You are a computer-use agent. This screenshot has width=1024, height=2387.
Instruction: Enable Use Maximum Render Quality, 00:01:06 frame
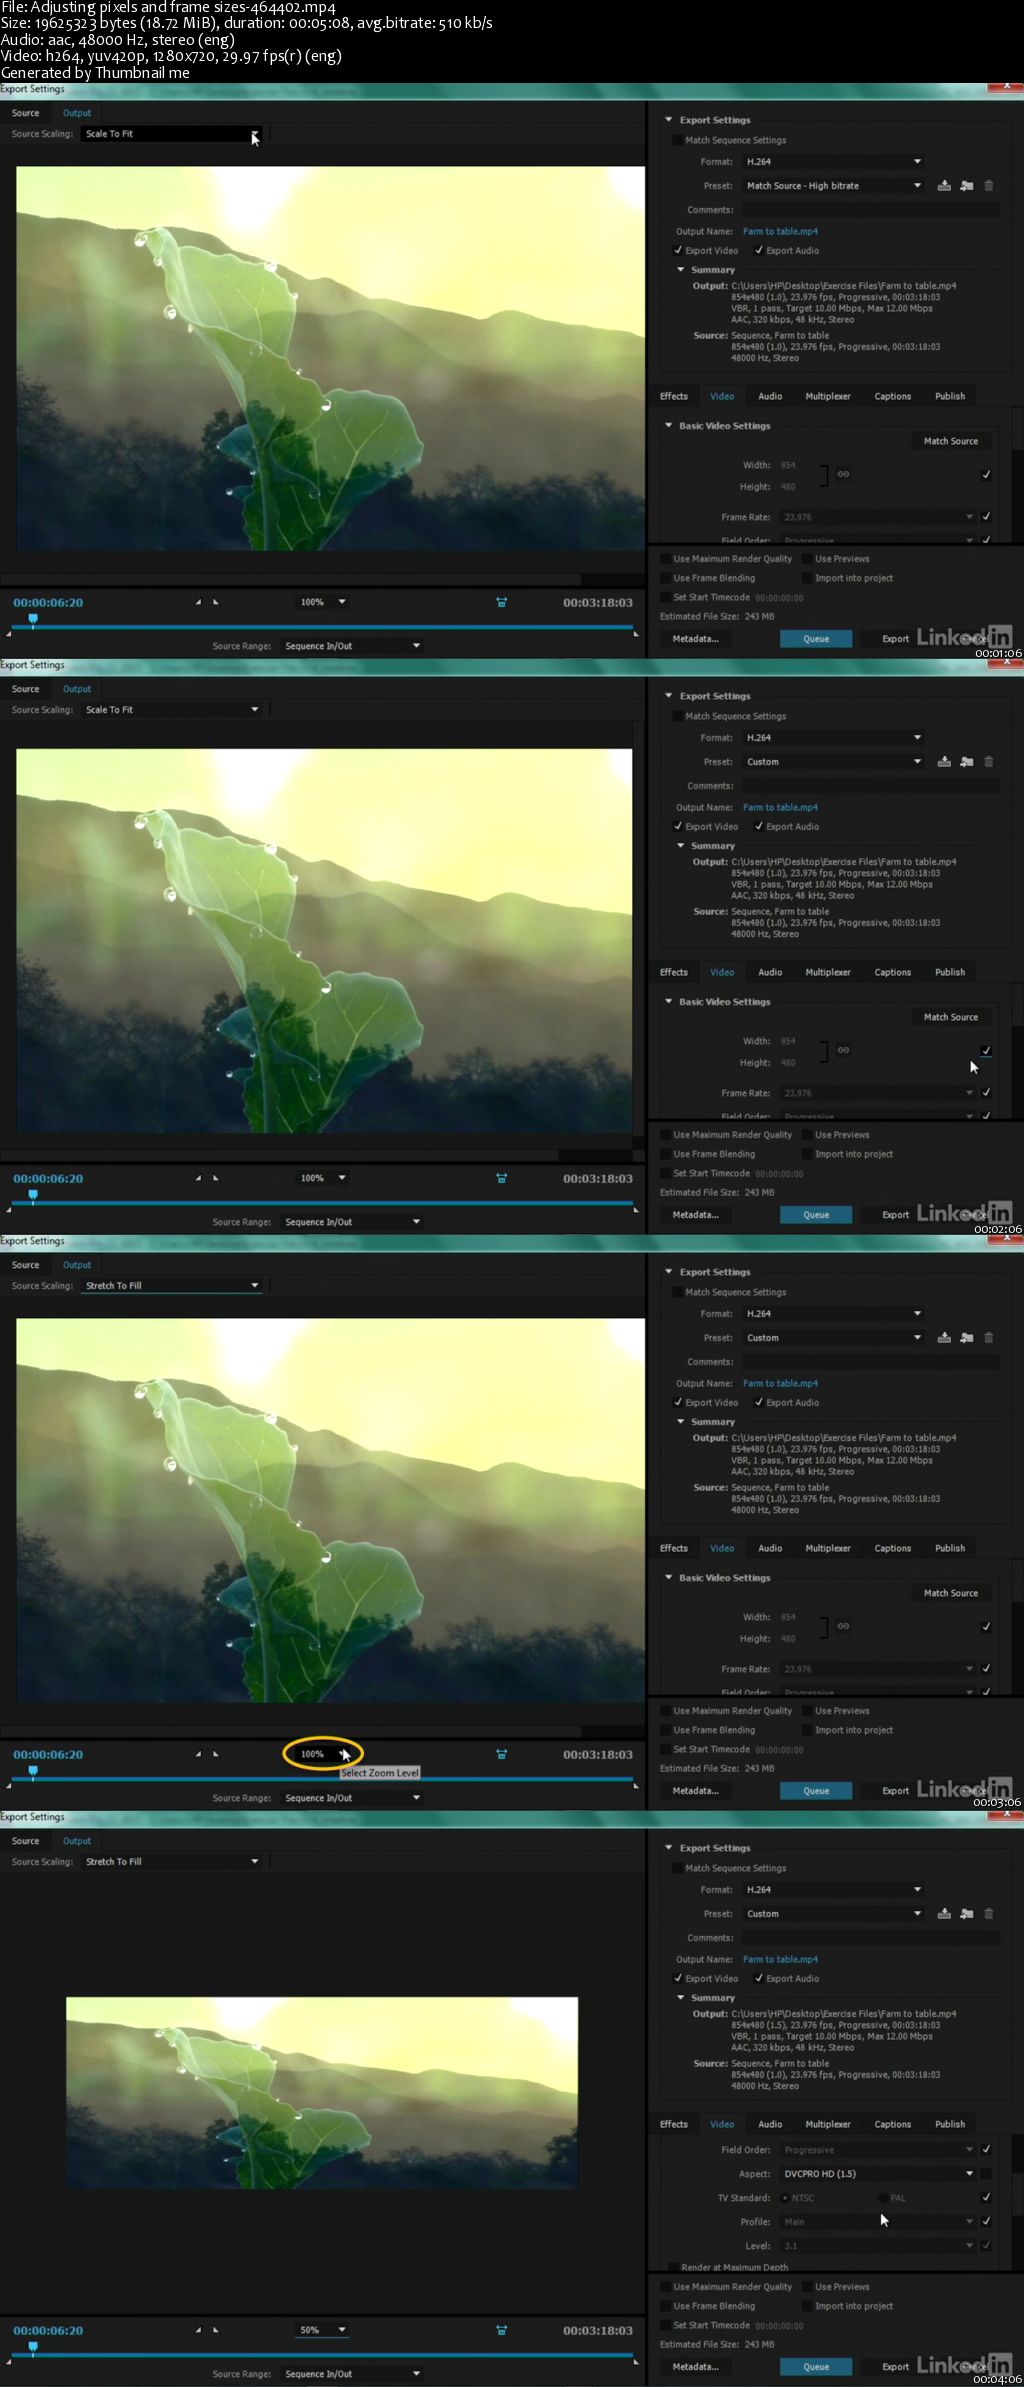tap(666, 559)
